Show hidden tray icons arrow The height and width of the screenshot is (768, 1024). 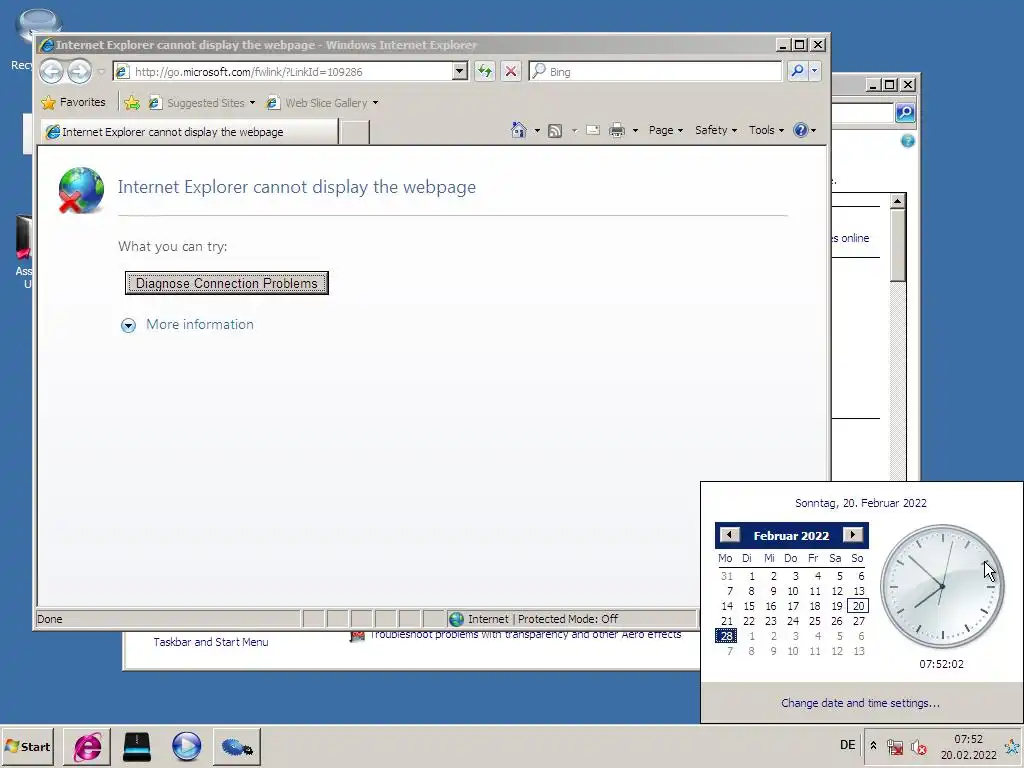[x=873, y=745]
